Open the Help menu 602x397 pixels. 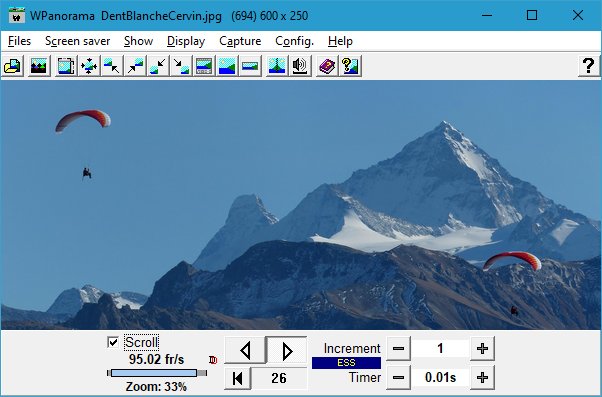340,41
